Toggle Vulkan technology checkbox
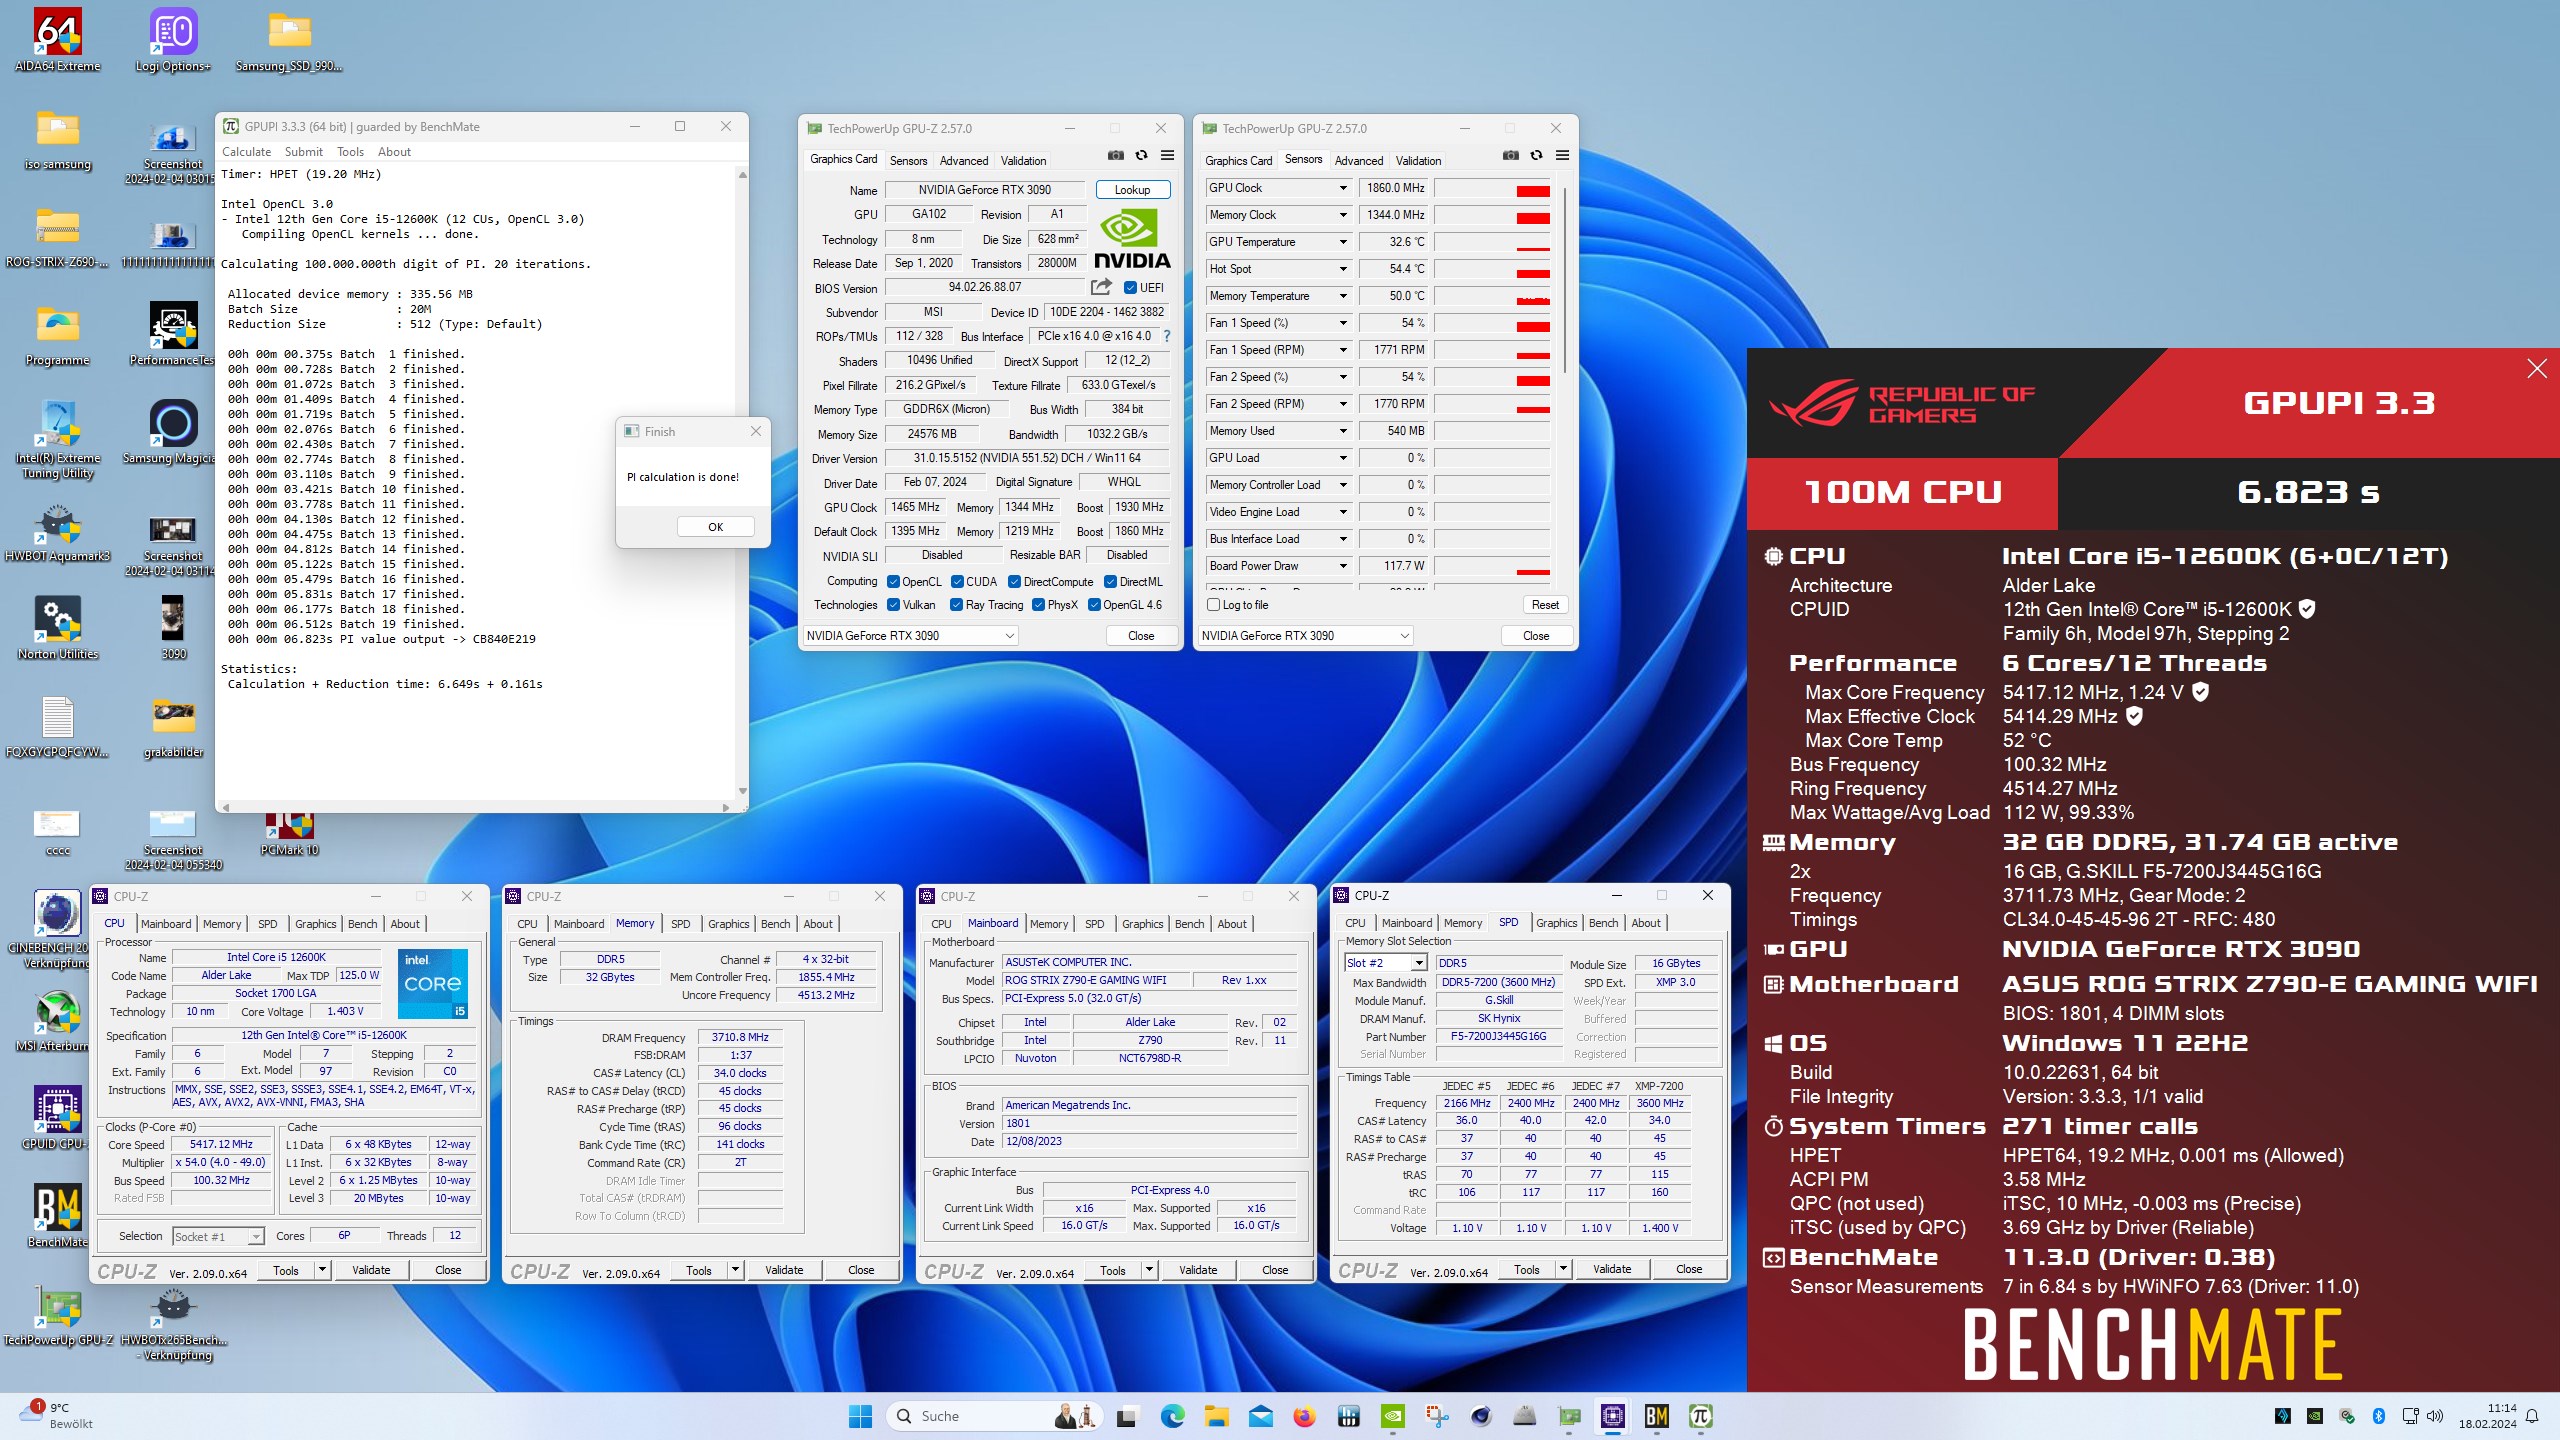Image resolution: width=2560 pixels, height=1440 pixels. pos(893,605)
